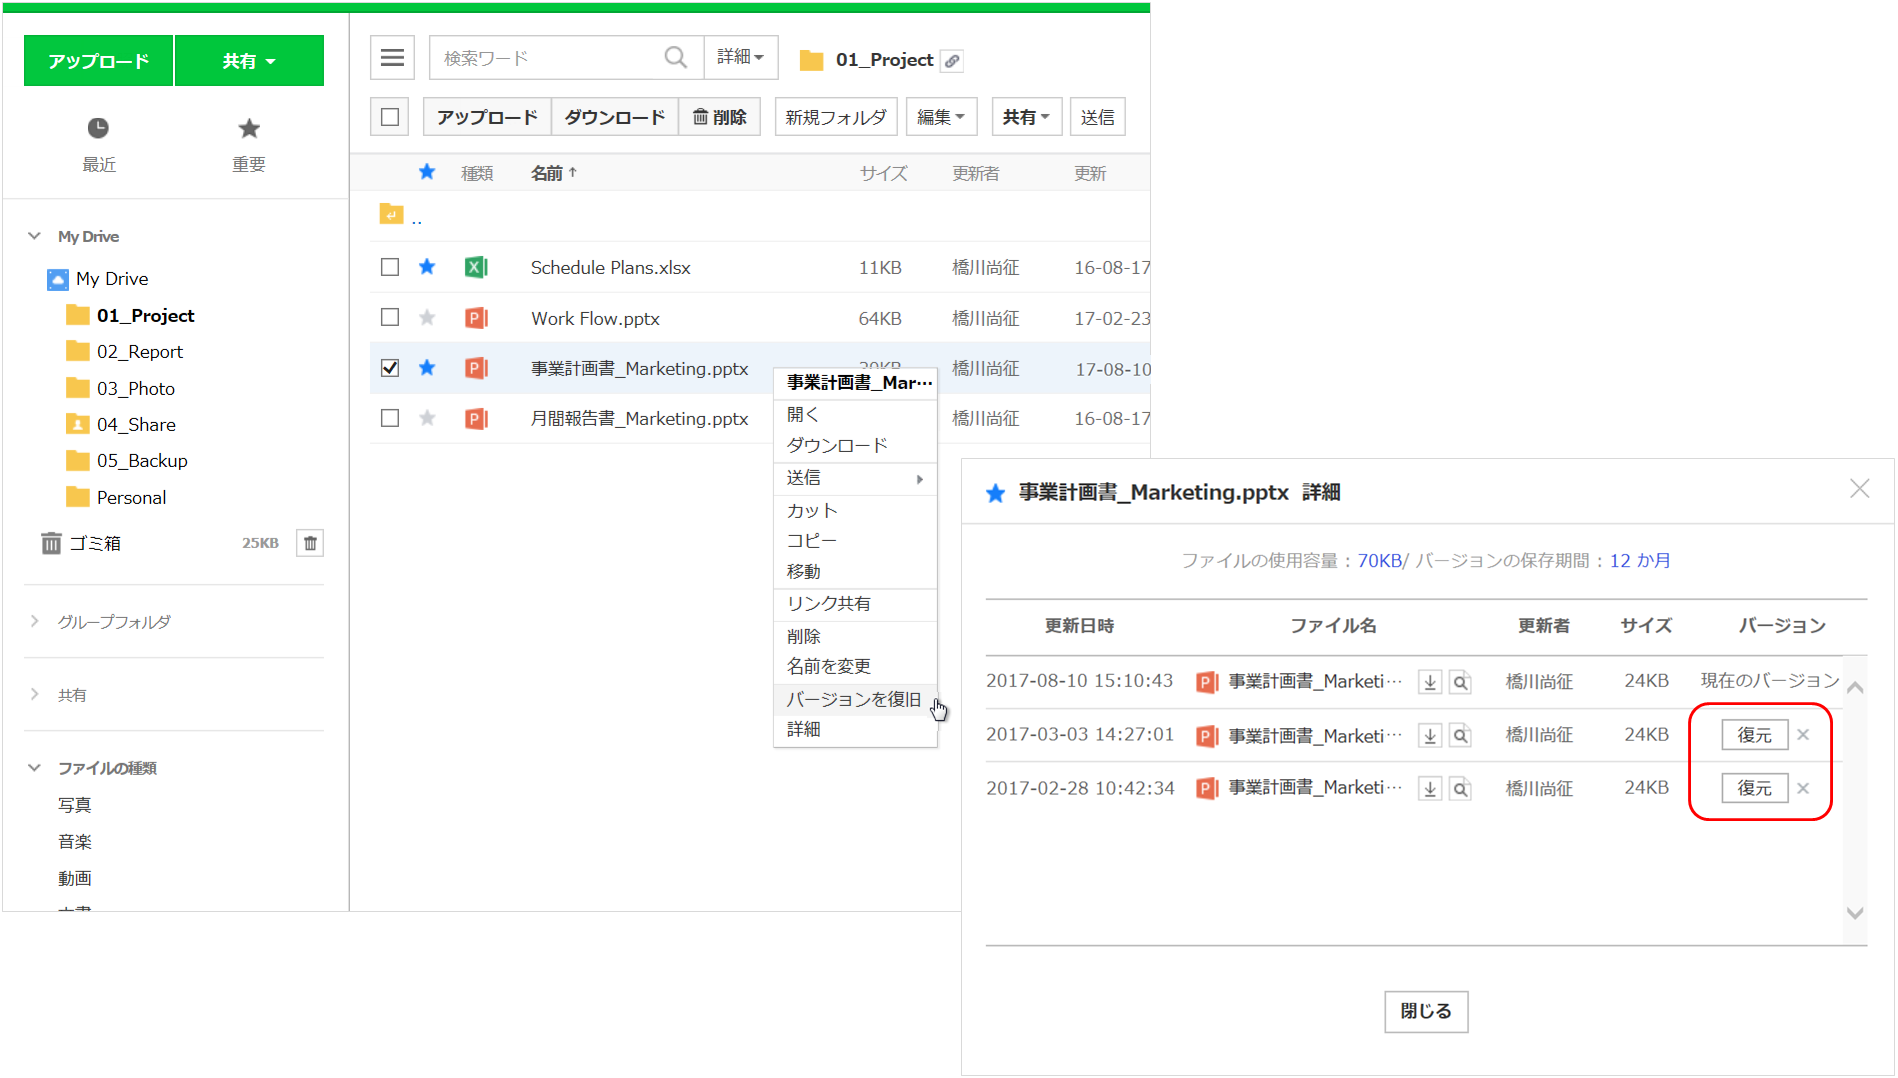Screen dimensions: 1898x1078
Task: Open the 詳細 search options dropdown
Action: (x=740, y=58)
